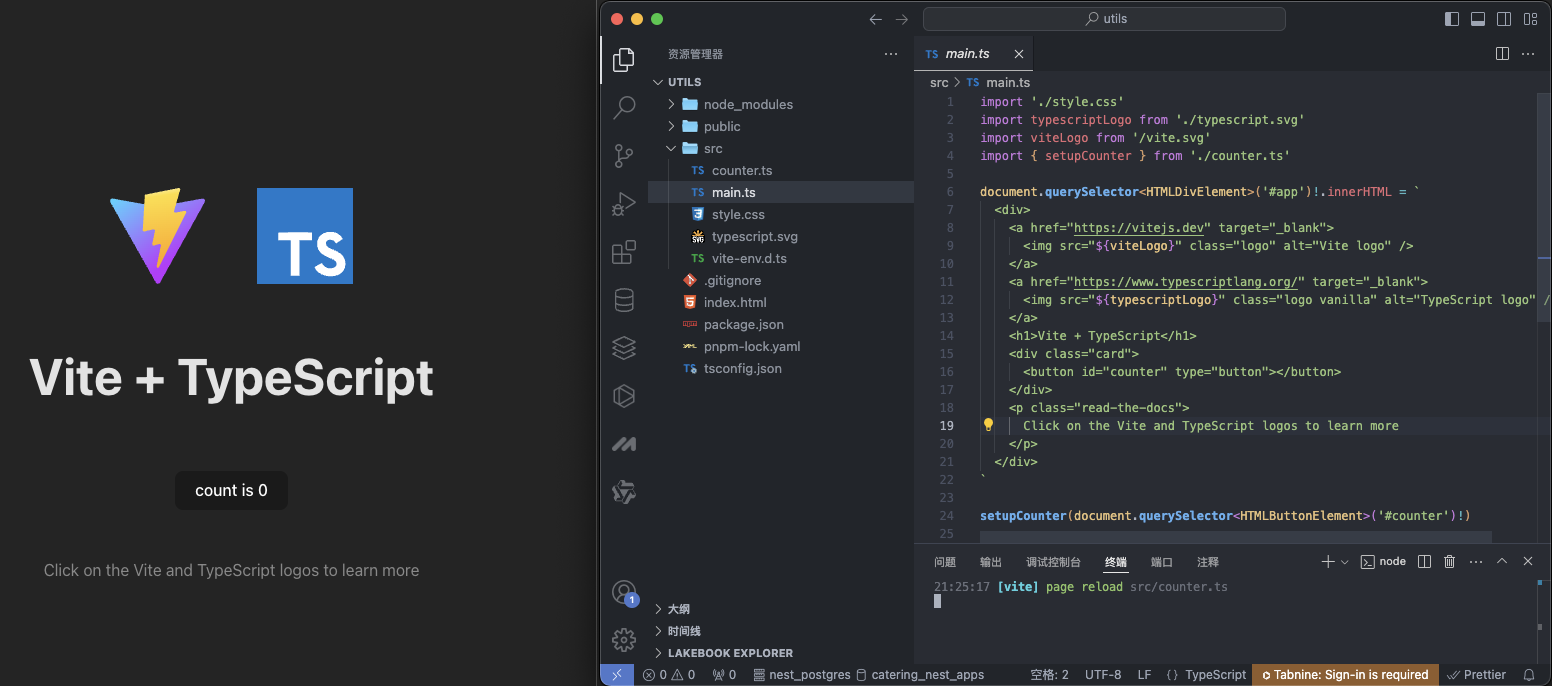Open the Accounts icon with badge
This screenshot has height=686, width=1552.
tap(624, 592)
